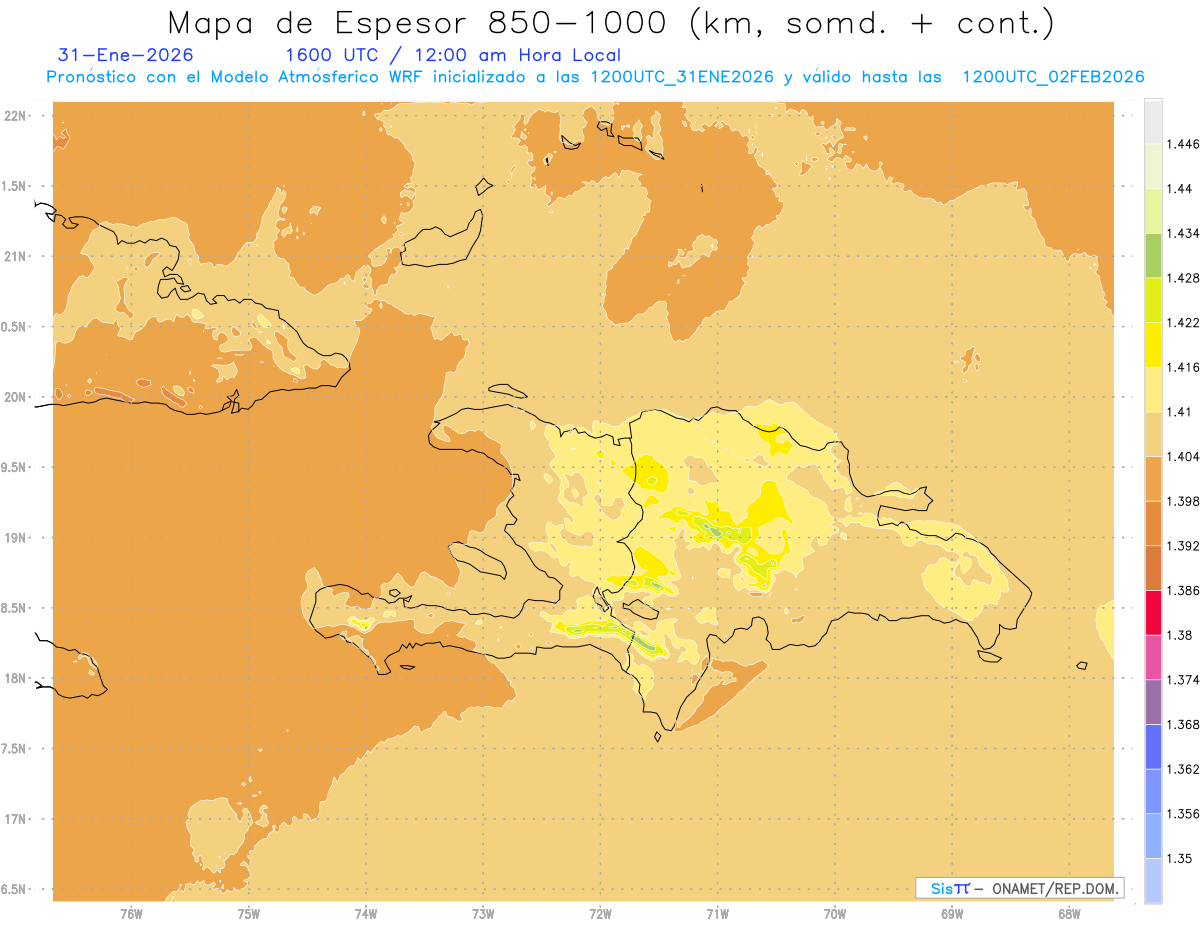Click the '17N' latitude label
Viewport: 1200px width, 927px height.
click(17, 819)
